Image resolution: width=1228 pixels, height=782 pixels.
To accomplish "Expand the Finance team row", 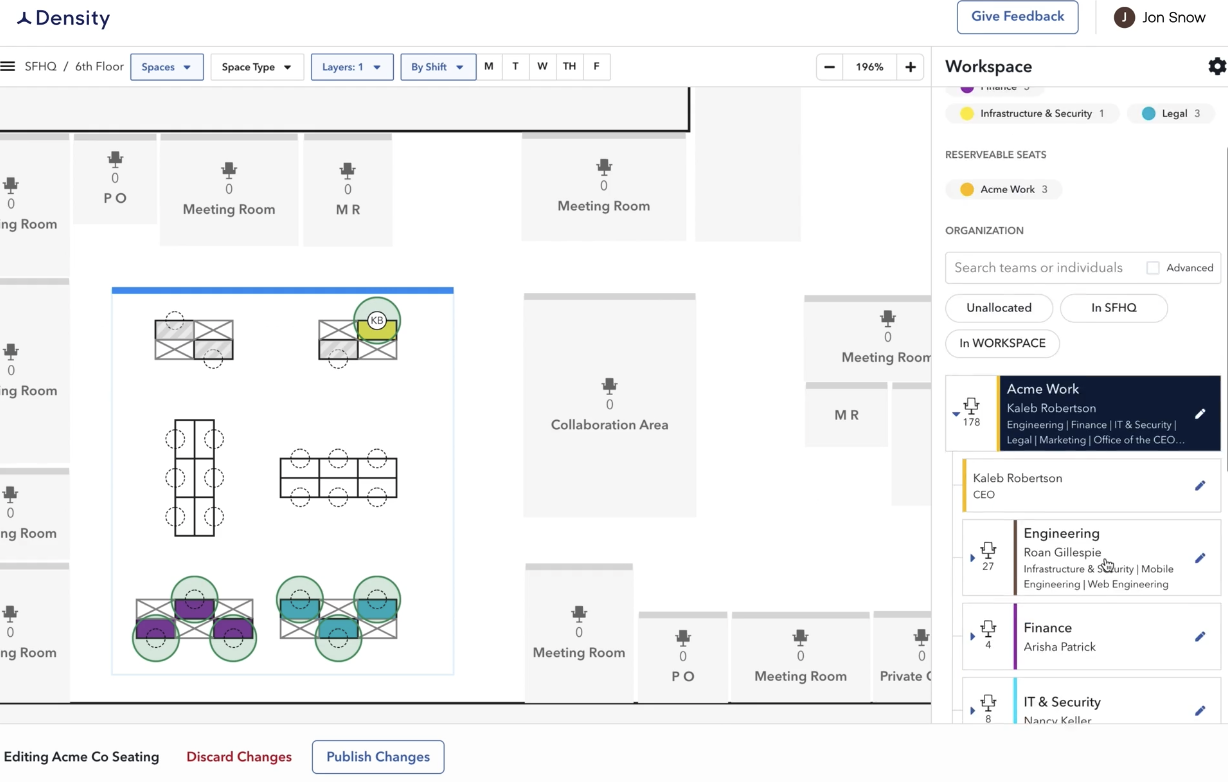I will point(972,636).
